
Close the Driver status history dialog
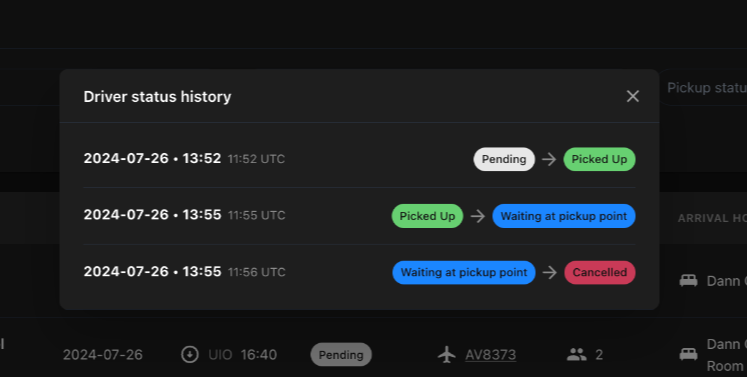click(x=632, y=96)
